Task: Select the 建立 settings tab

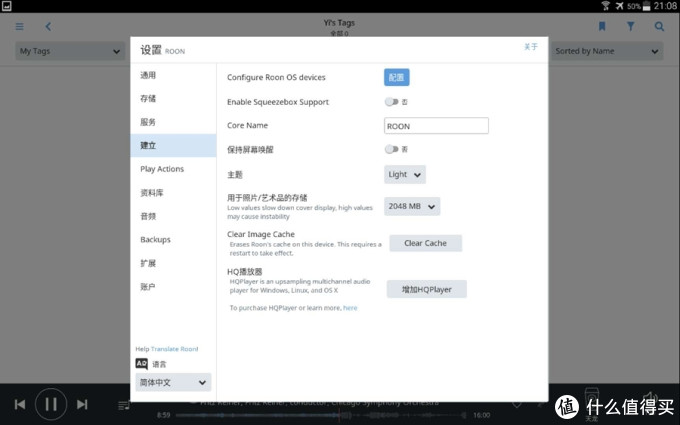Action: 173,145
